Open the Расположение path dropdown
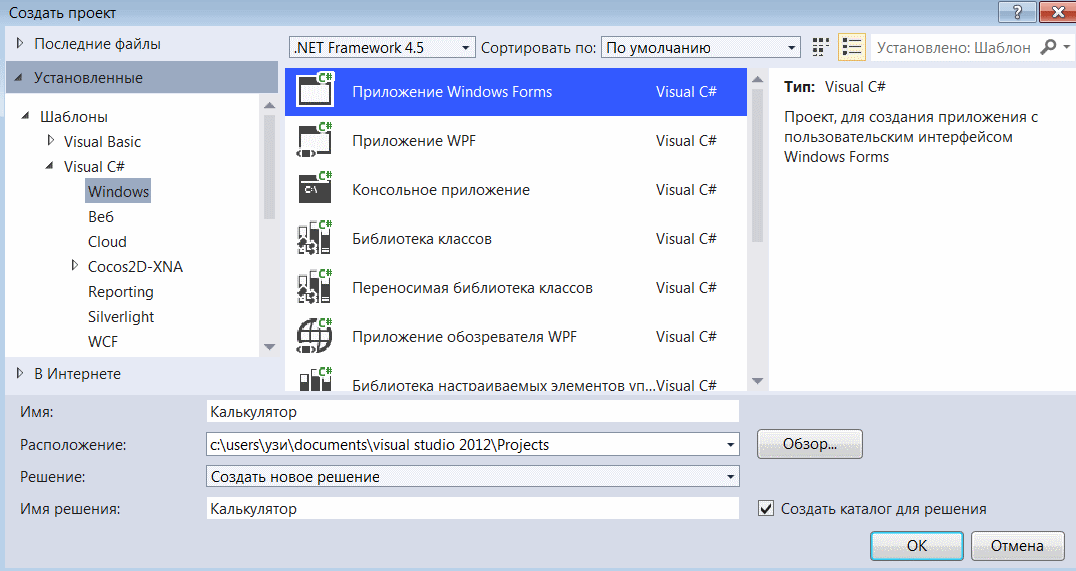The width and height of the screenshot is (1076, 571). click(x=730, y=445)
